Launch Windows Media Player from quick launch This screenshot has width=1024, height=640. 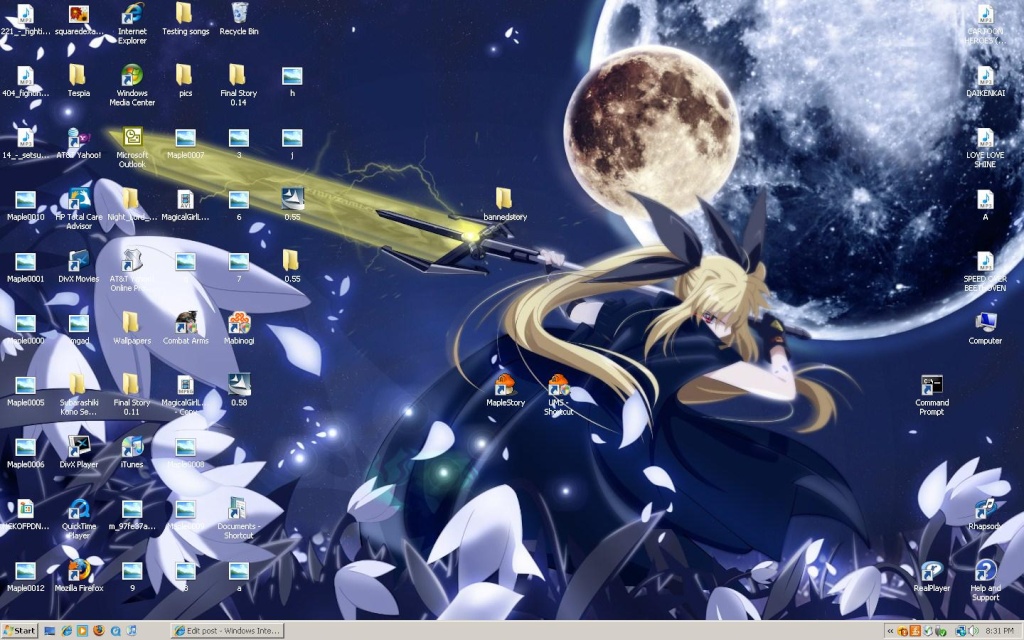coord(82,630)
